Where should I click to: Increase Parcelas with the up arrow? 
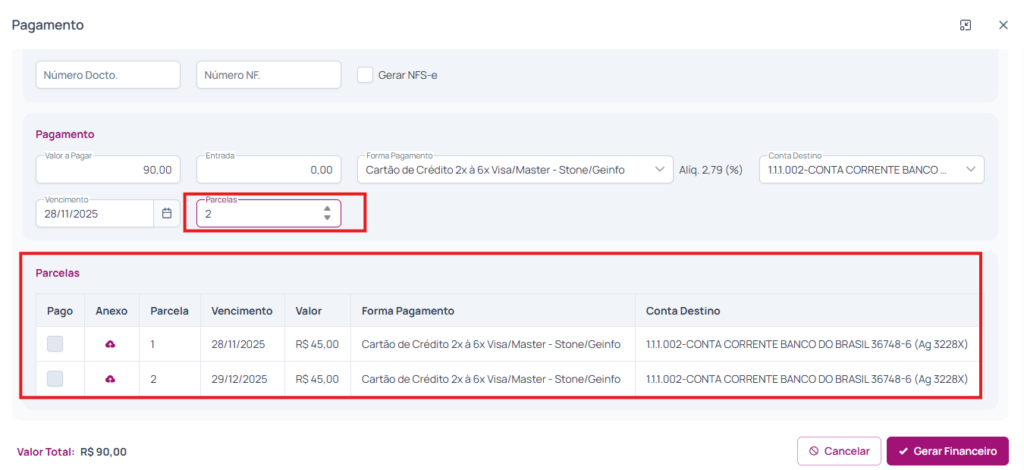coord(327,209)
